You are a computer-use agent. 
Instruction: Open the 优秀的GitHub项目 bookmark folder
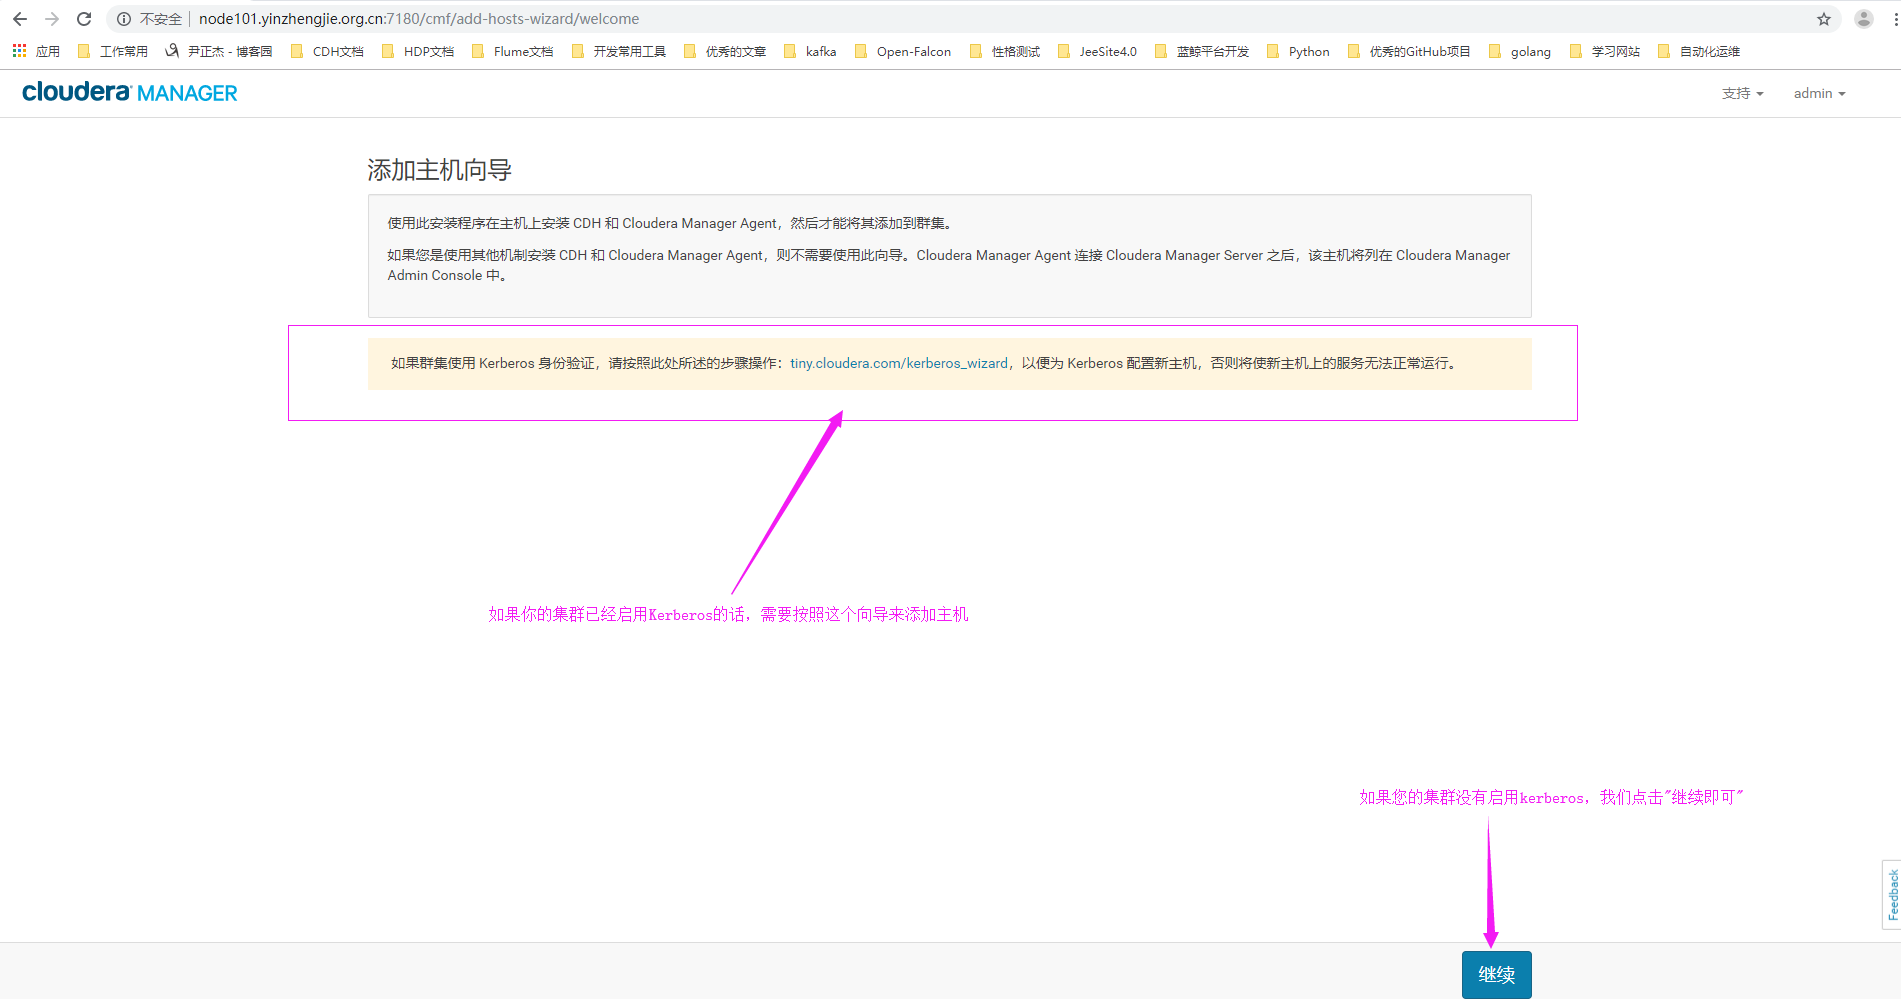(1409, 51)
